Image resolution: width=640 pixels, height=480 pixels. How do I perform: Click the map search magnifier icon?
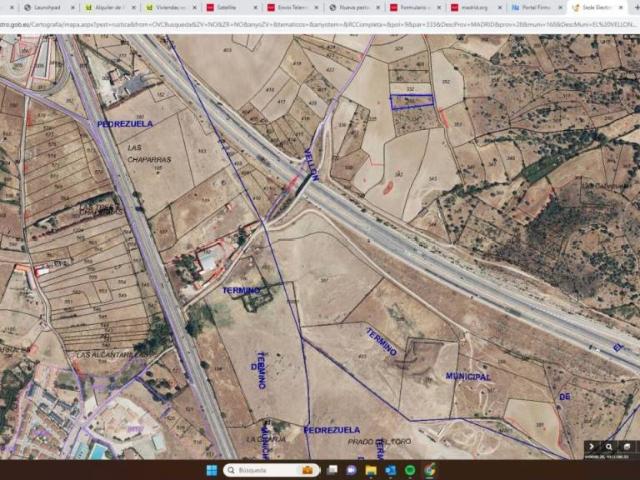point(609,447)
